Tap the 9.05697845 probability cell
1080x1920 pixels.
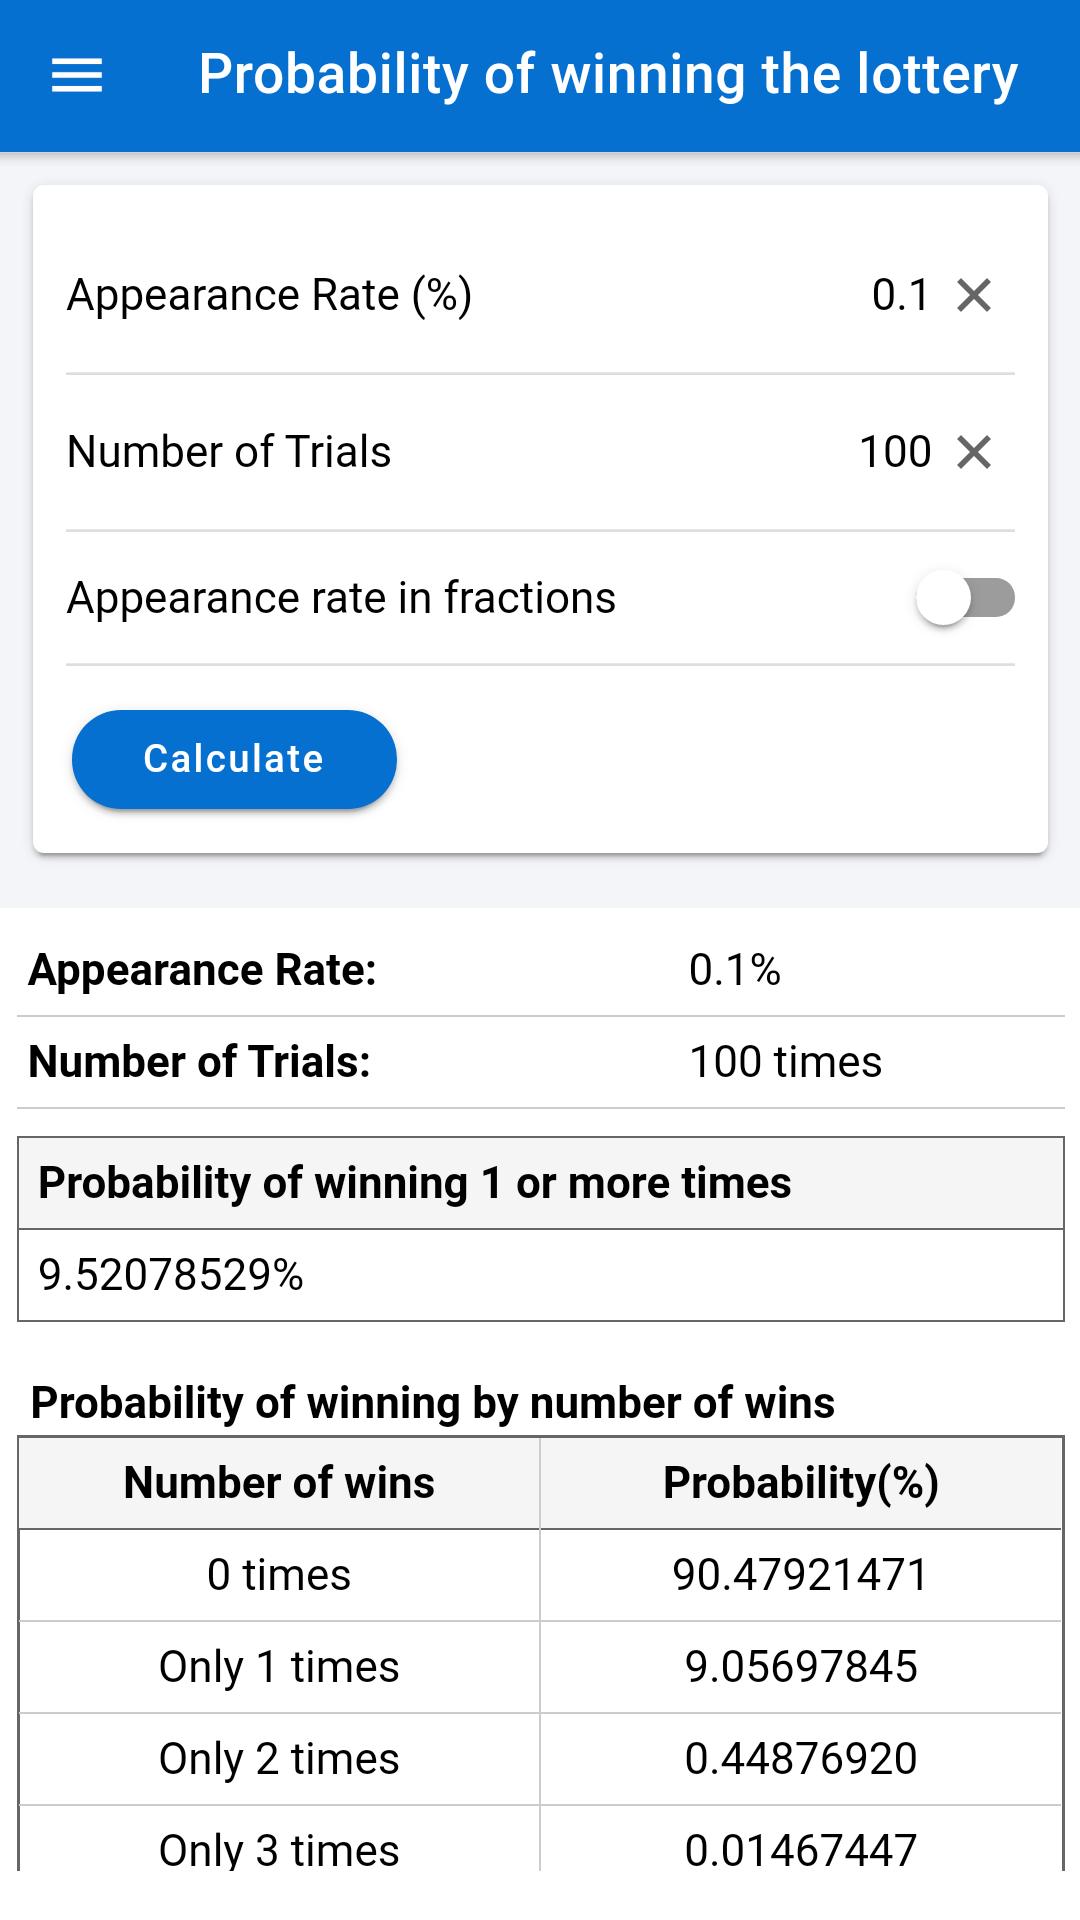click(x=801, y=1667)
